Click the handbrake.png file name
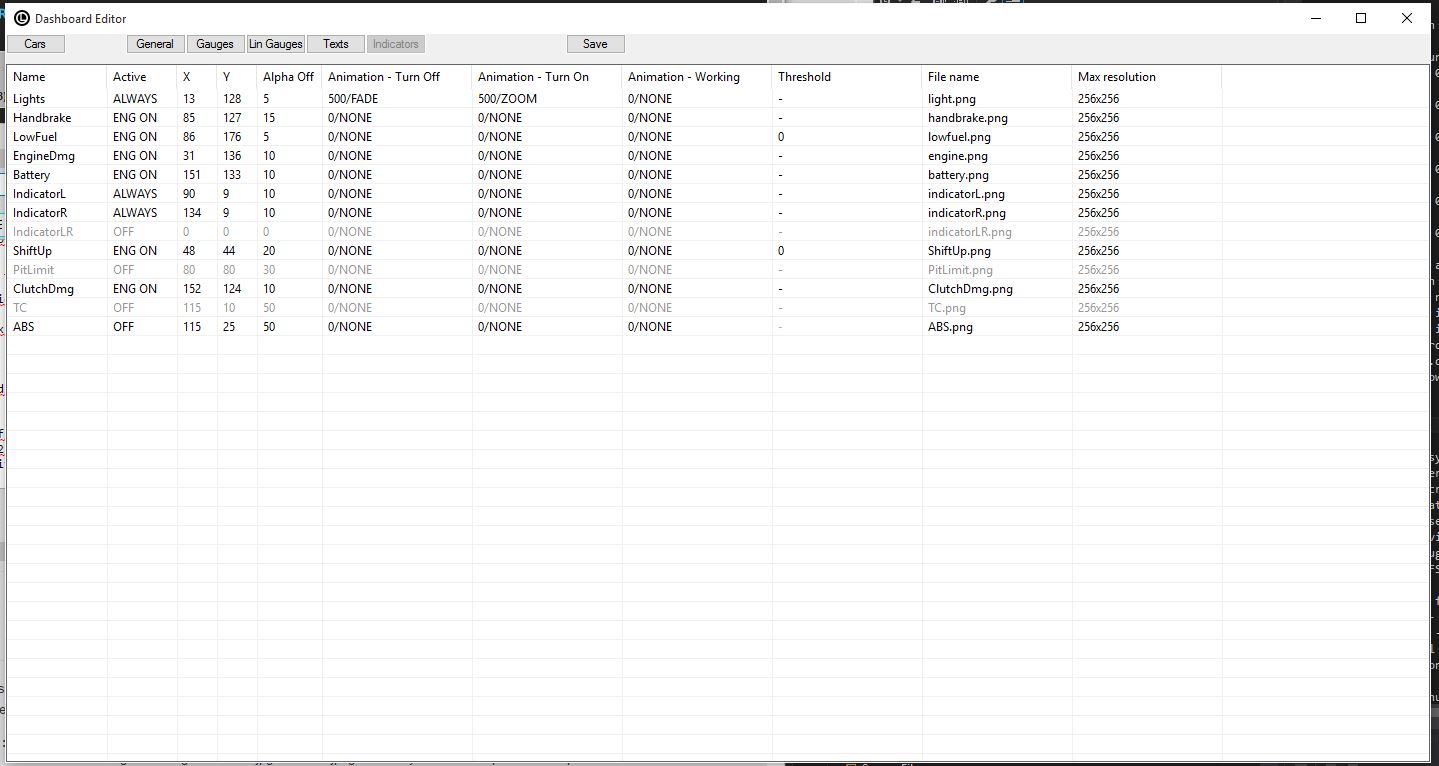 pyautogui.click(x=968, y=118)
